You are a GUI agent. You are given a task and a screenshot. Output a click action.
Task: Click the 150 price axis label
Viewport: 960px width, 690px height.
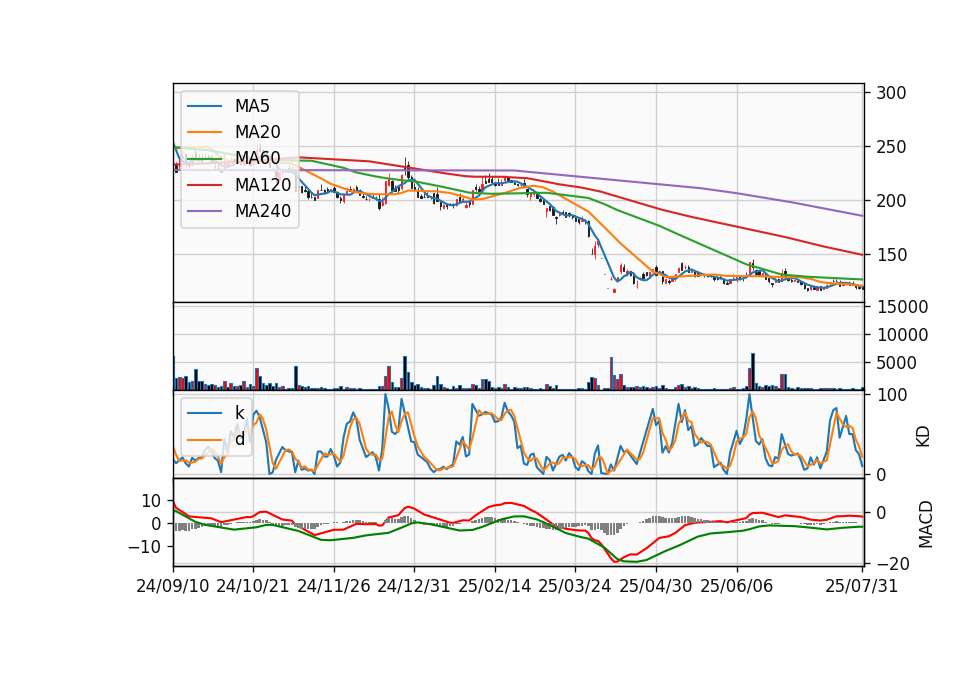[x=891, y=255]
